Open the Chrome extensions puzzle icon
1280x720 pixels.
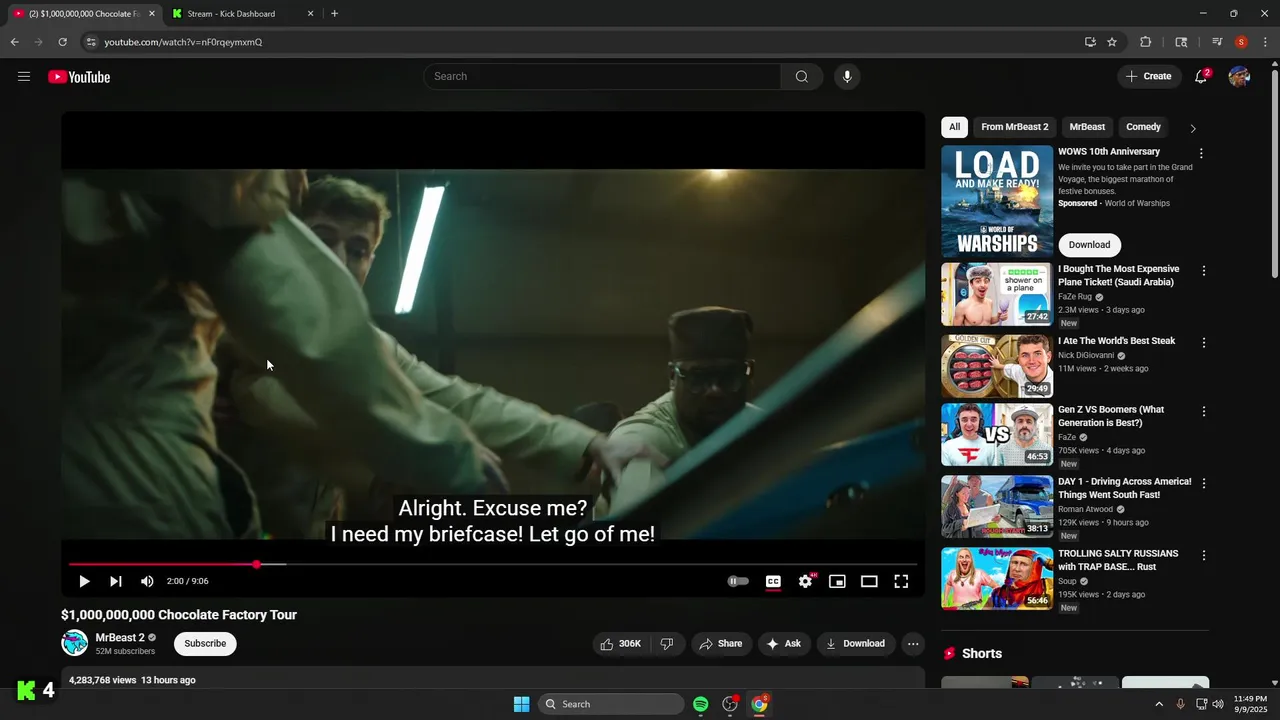click(x=1146, y=42)
